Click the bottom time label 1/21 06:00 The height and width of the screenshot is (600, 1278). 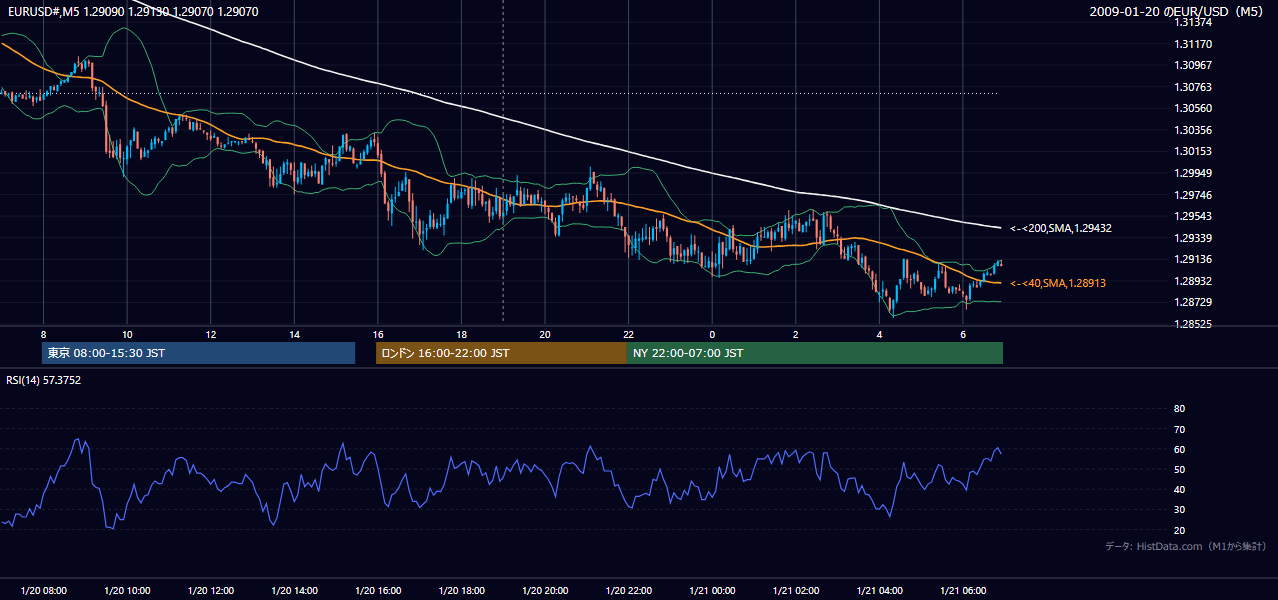[x=963, y=591]
